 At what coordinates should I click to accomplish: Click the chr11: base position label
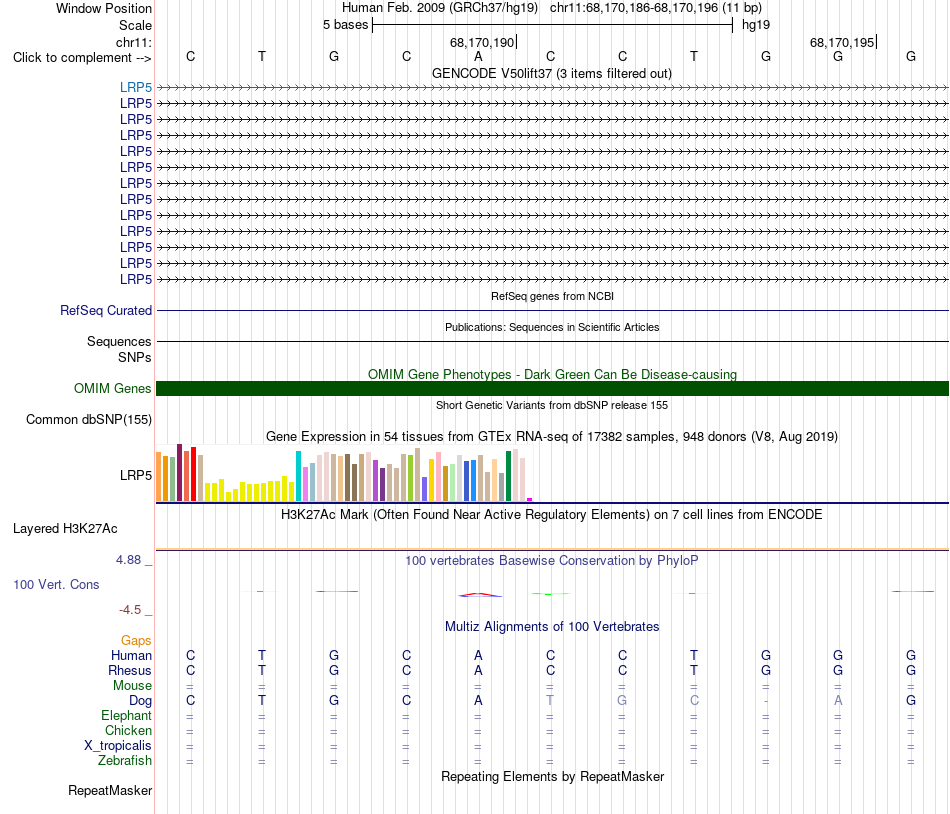coord(133,42)
